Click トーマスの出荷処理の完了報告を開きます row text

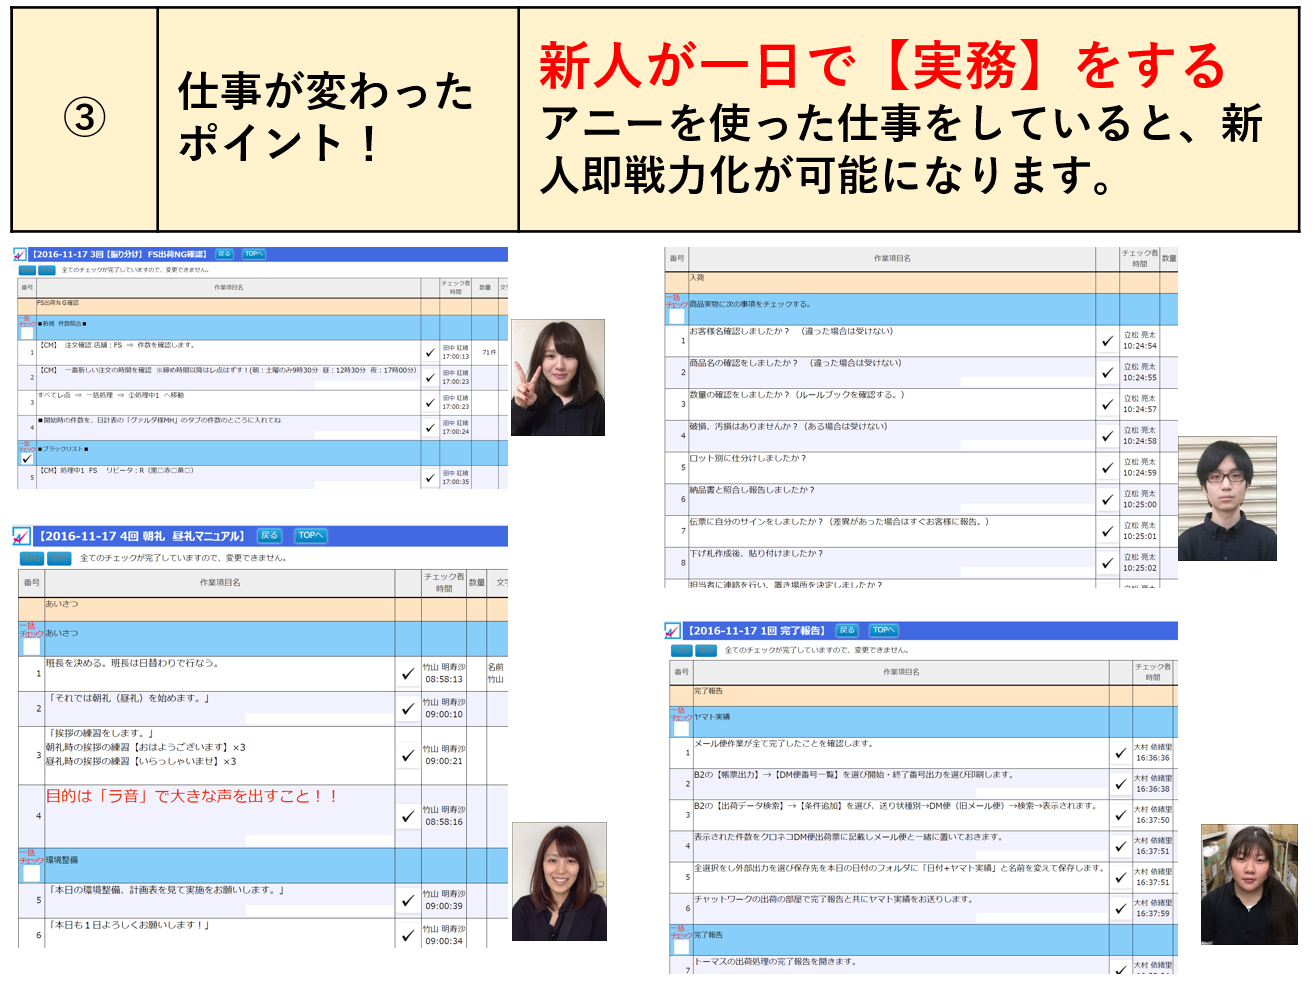coord(776,962)
